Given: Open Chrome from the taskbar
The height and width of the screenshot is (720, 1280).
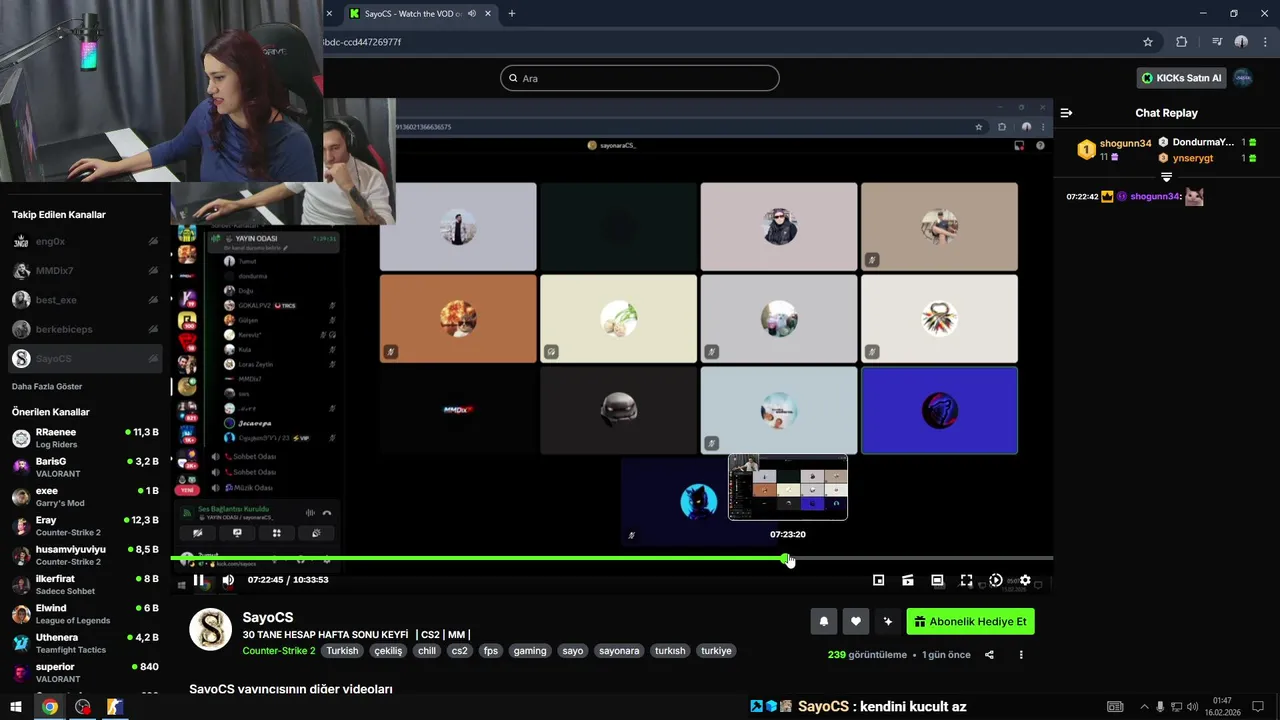Looking at the screenshot, I should tap(50, 707).
